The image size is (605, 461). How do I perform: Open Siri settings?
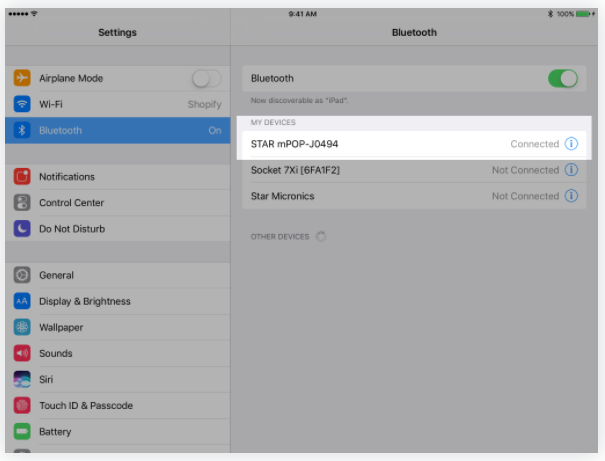click(118, 379)
